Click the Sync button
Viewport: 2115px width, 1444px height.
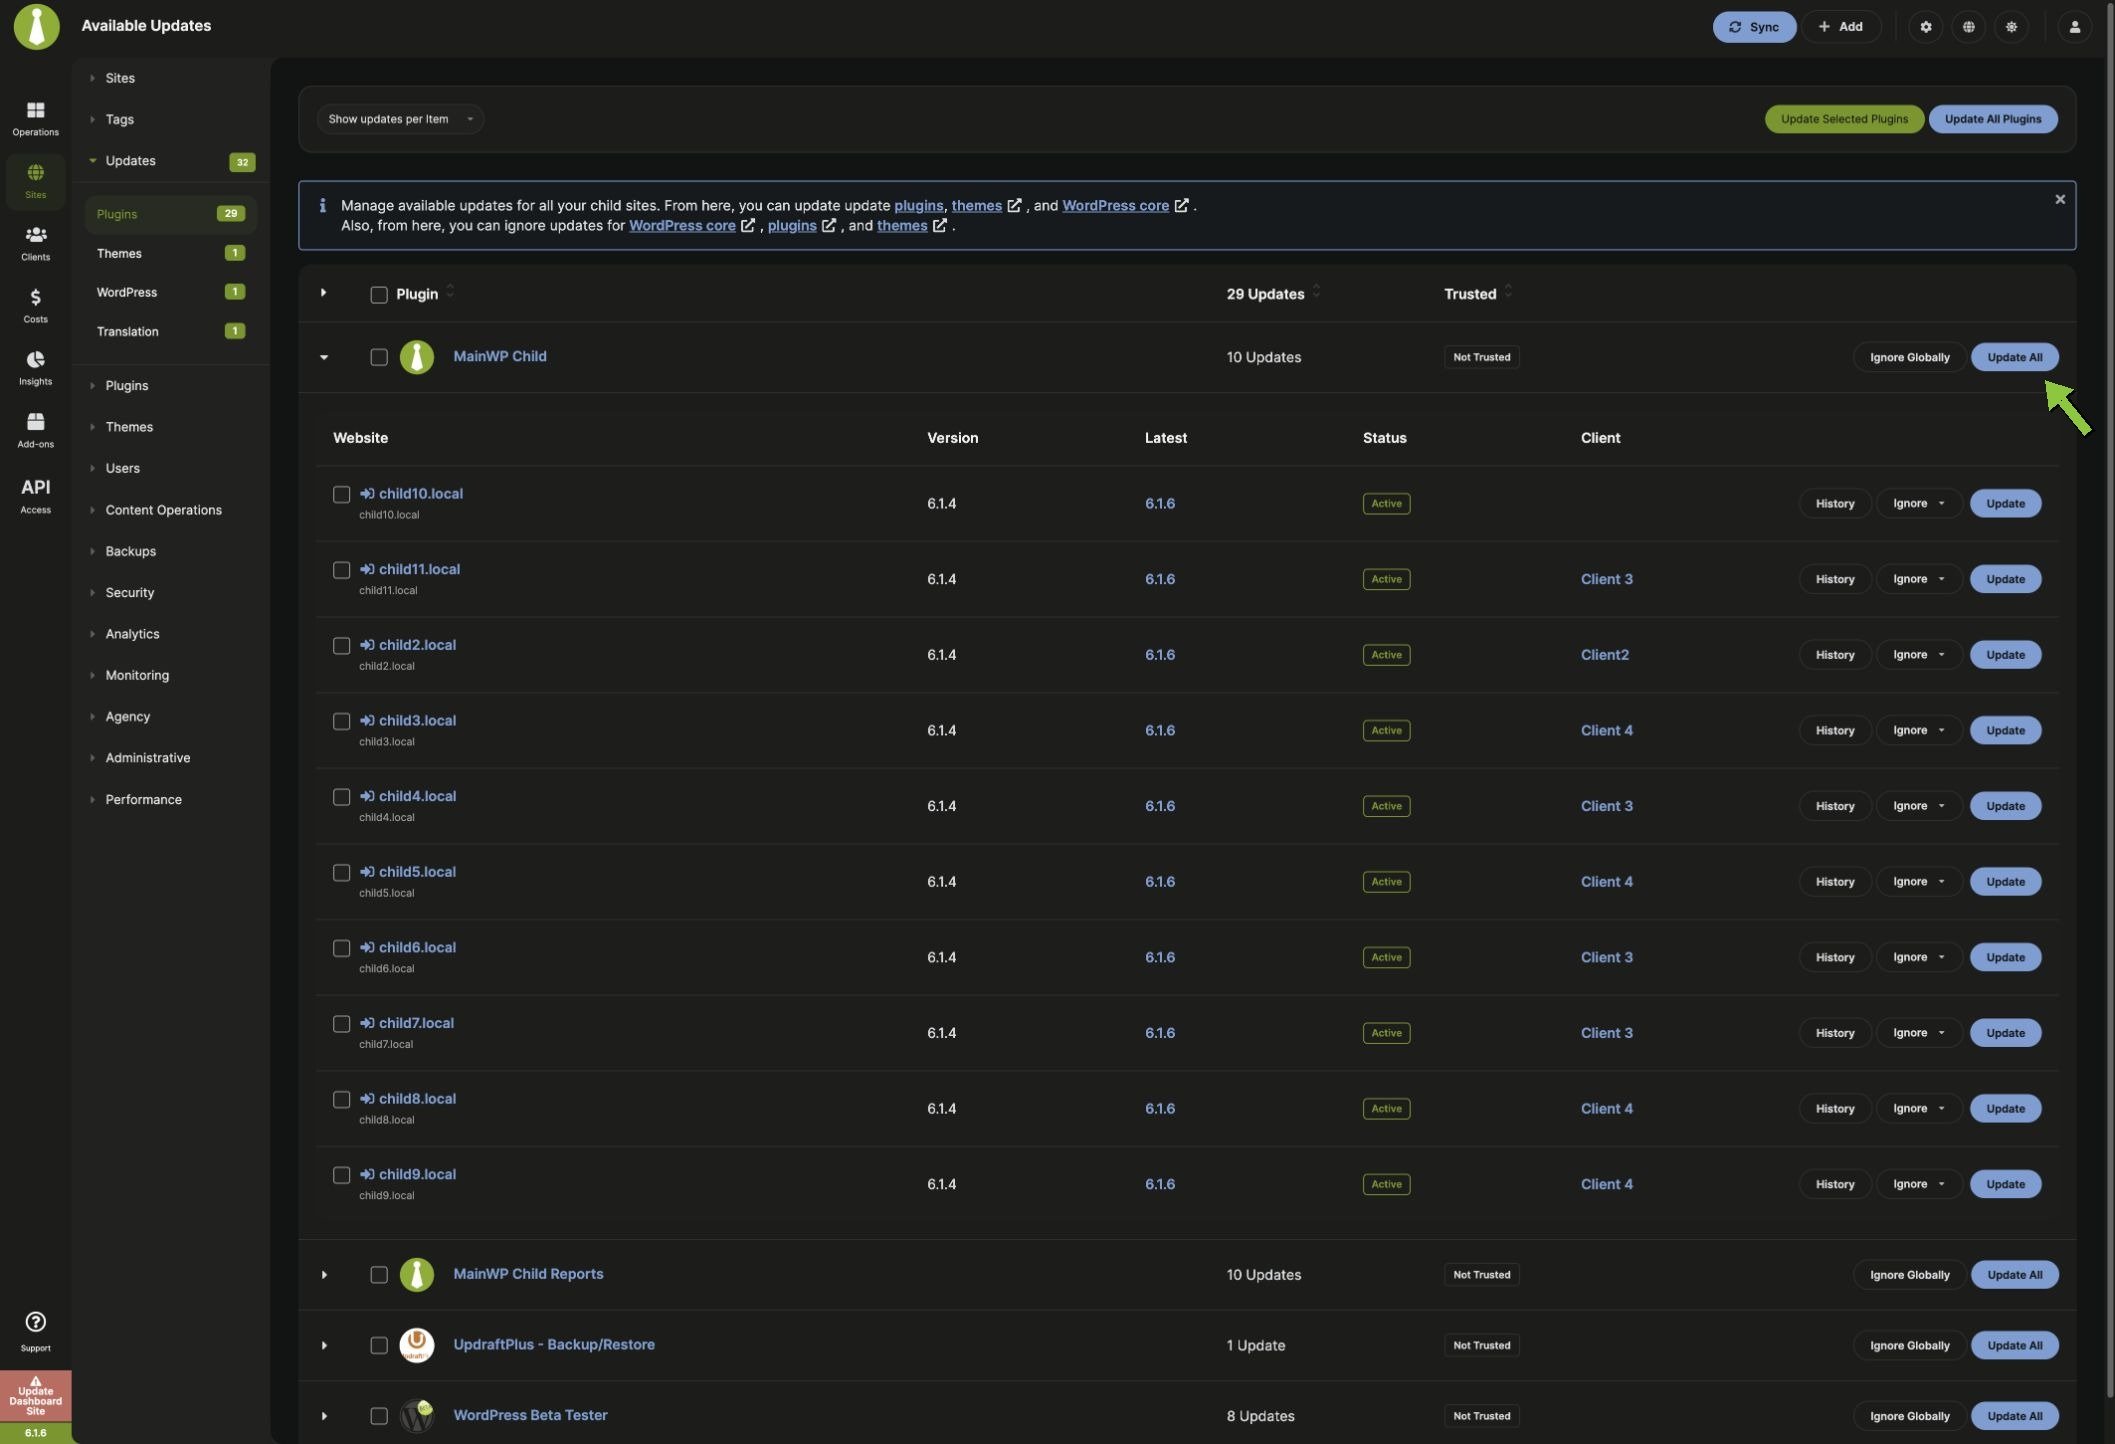coord(1754,27)
